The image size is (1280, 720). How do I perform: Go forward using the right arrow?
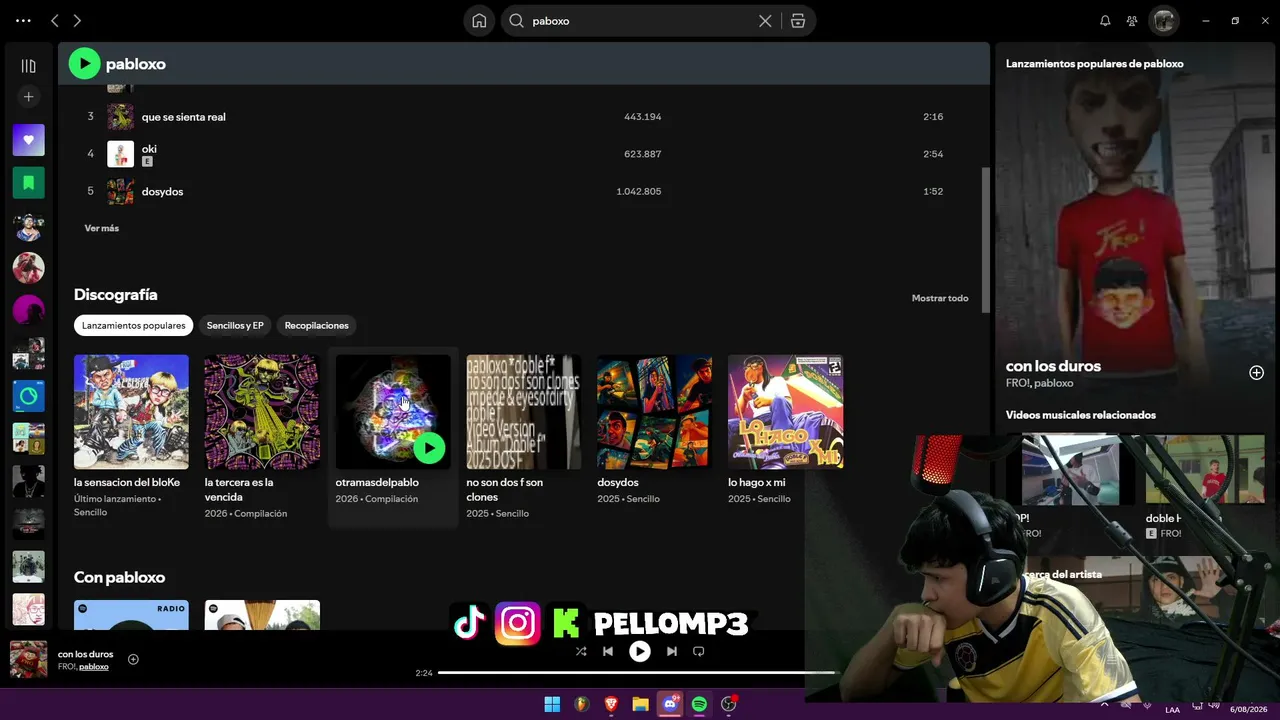[77, 20]
